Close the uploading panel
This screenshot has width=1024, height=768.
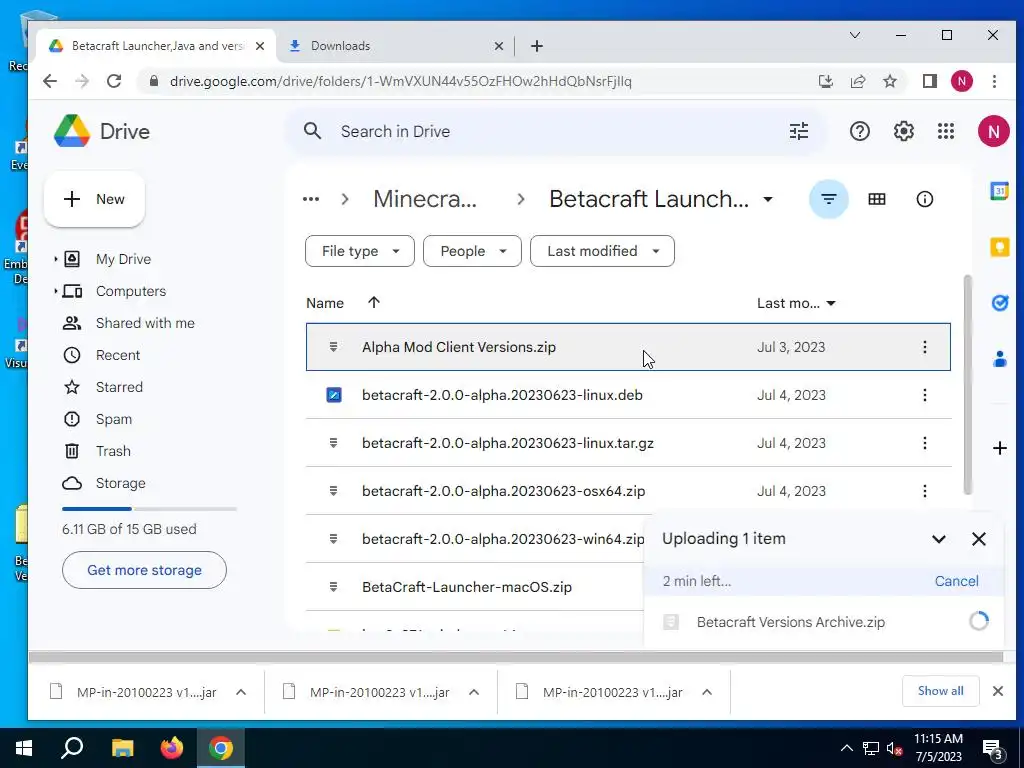pyautogui.click(x=978, y=539)
